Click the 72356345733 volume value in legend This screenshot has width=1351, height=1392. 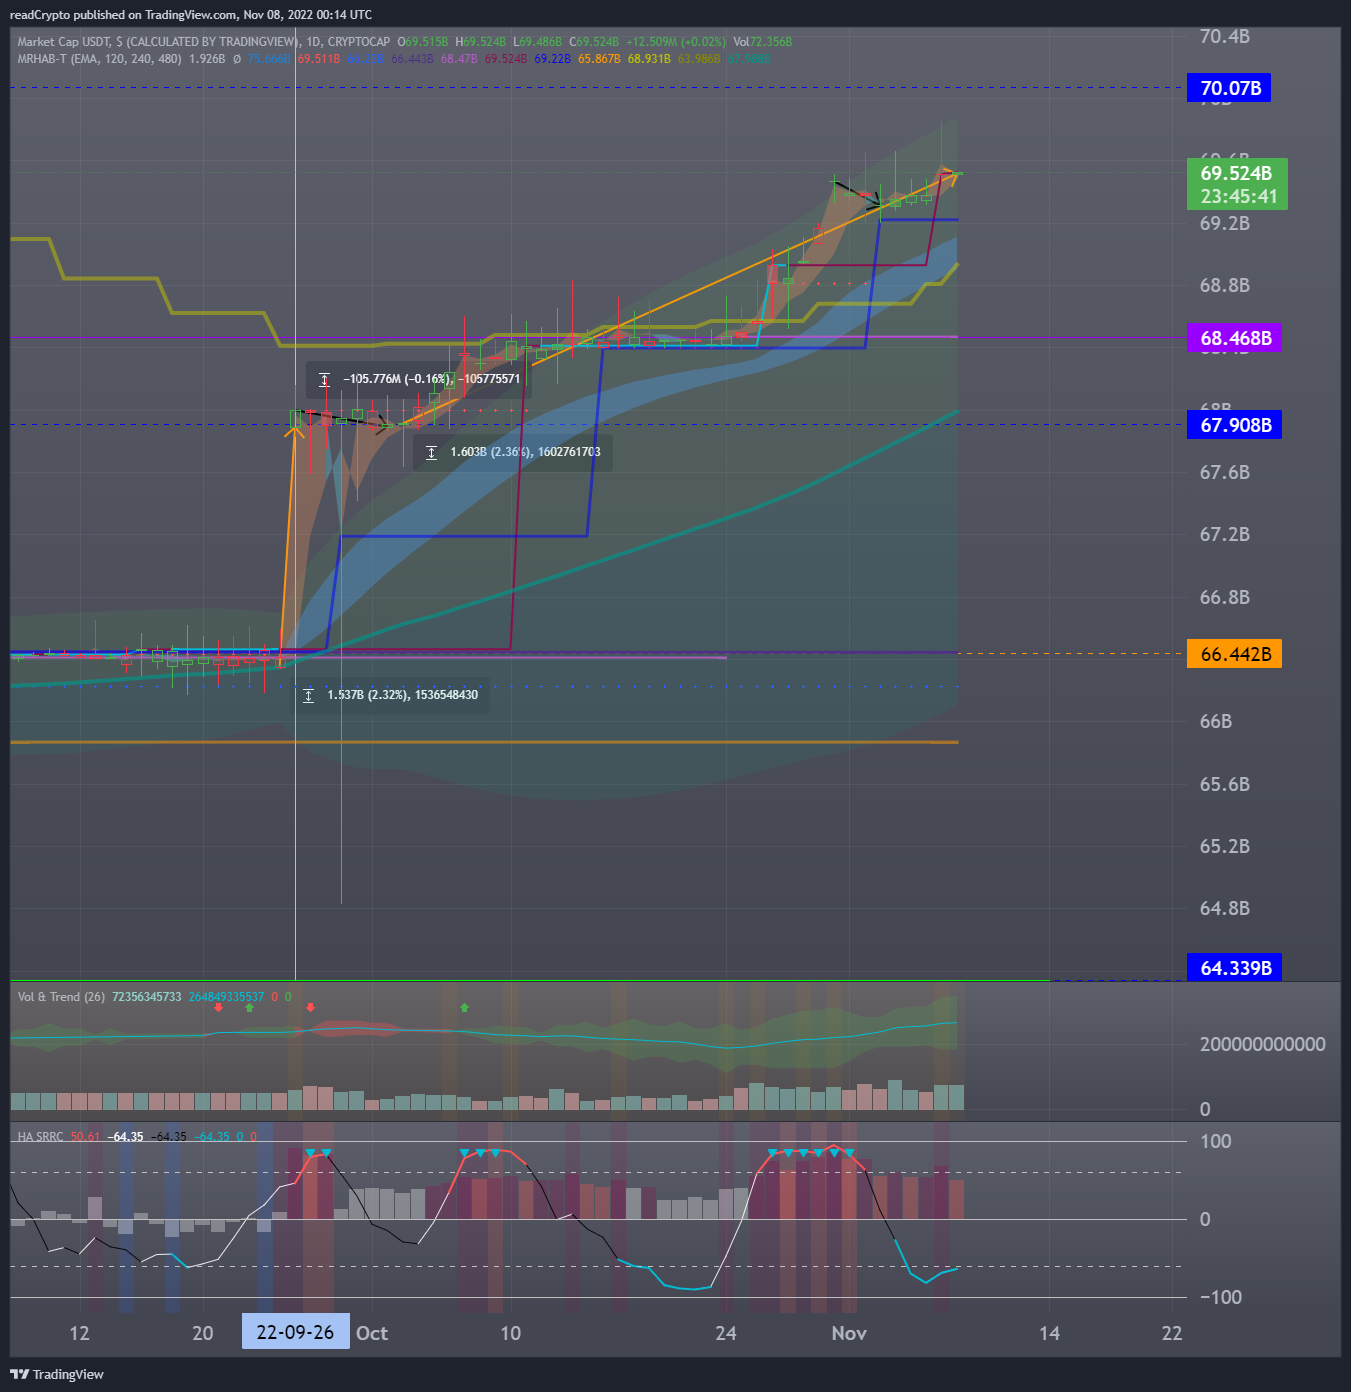(x=147, y=997)
